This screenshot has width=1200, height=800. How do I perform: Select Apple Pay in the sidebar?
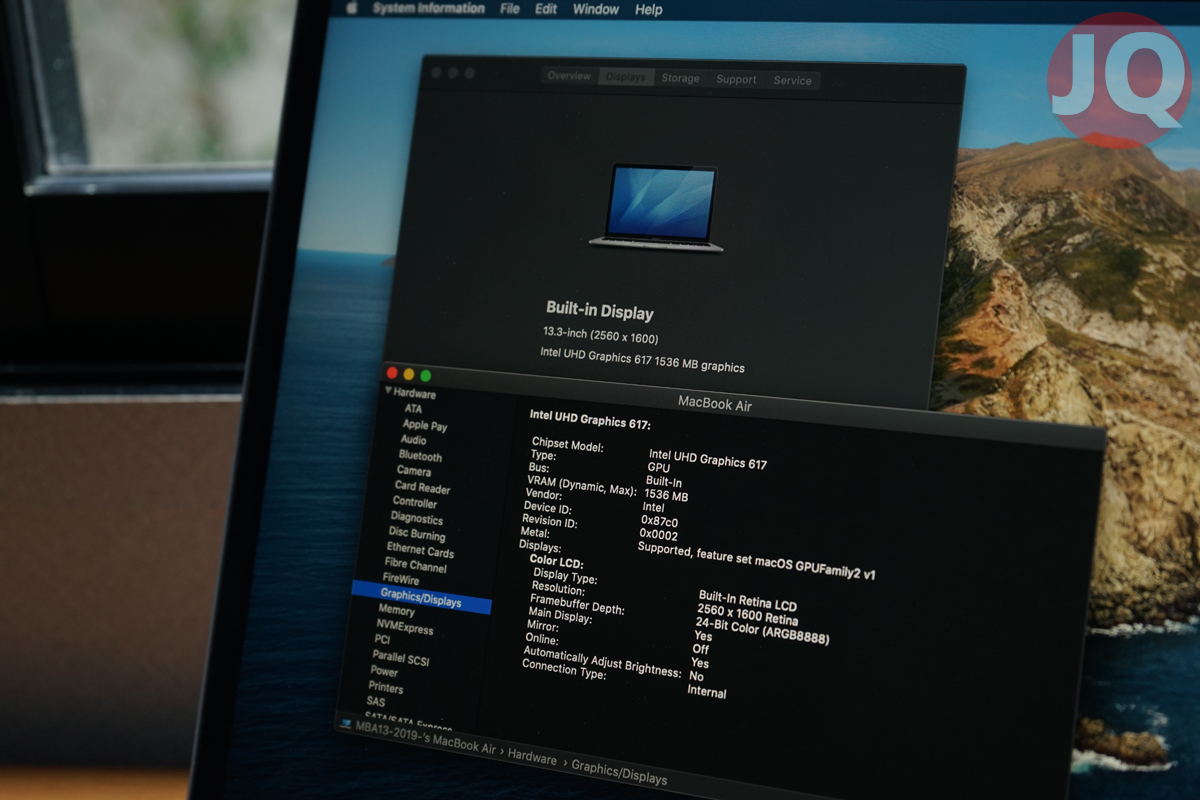pyautogui.click(x=425, y=425)
